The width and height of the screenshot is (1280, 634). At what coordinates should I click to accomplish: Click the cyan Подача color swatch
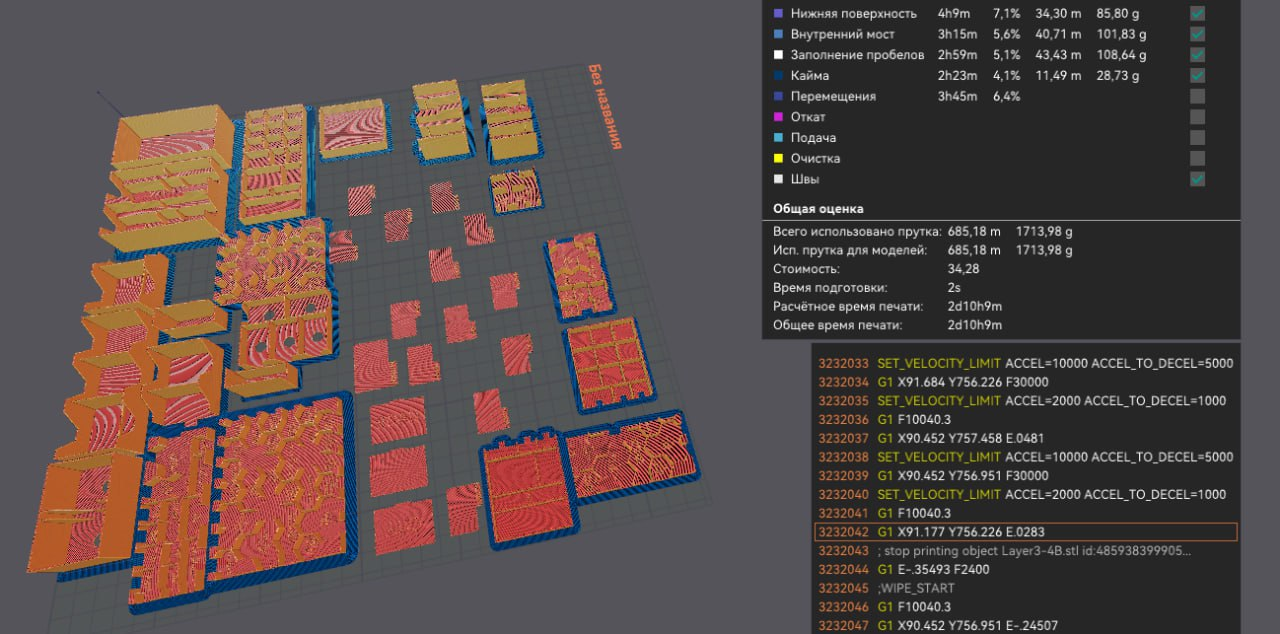click(778, 138)
